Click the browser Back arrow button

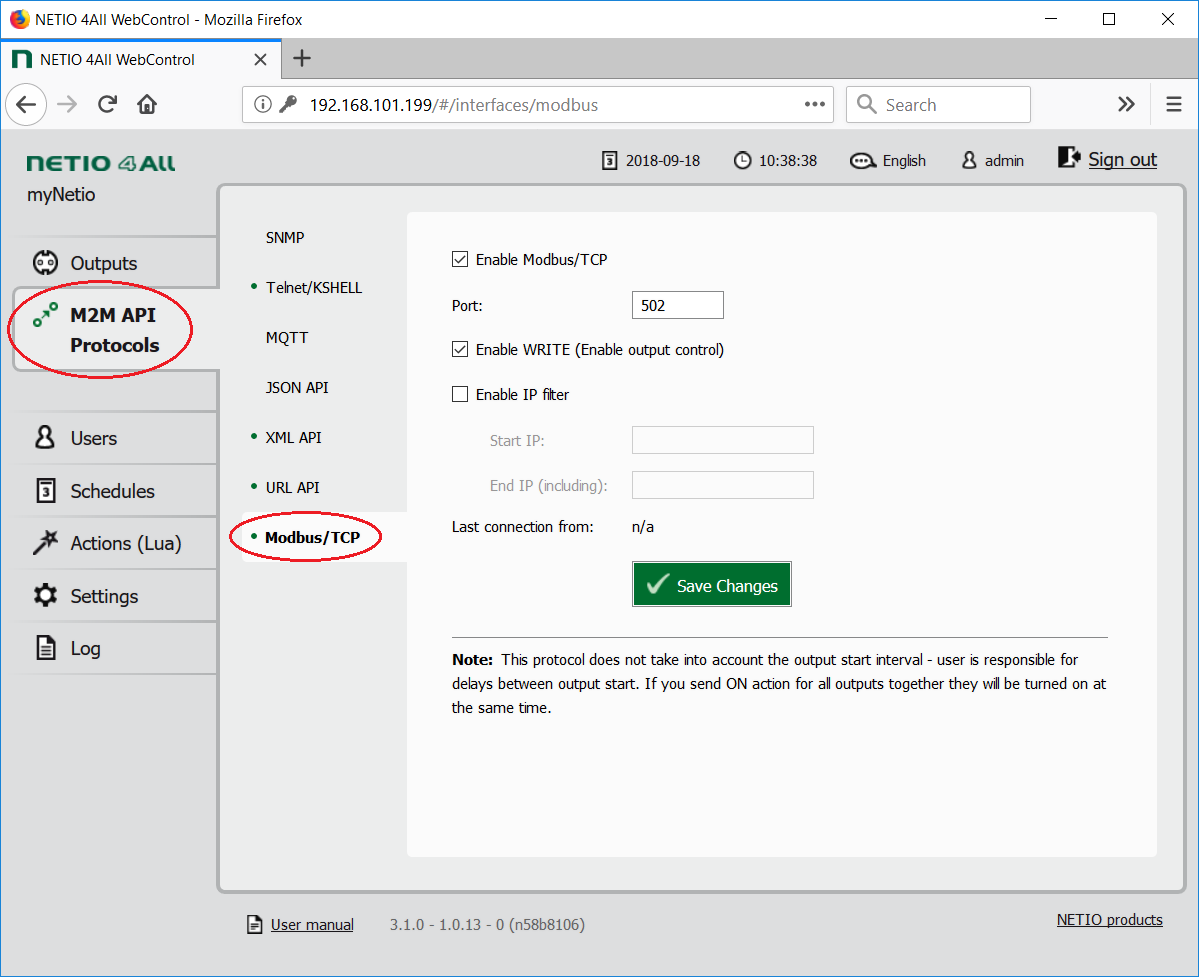[27, 105]
